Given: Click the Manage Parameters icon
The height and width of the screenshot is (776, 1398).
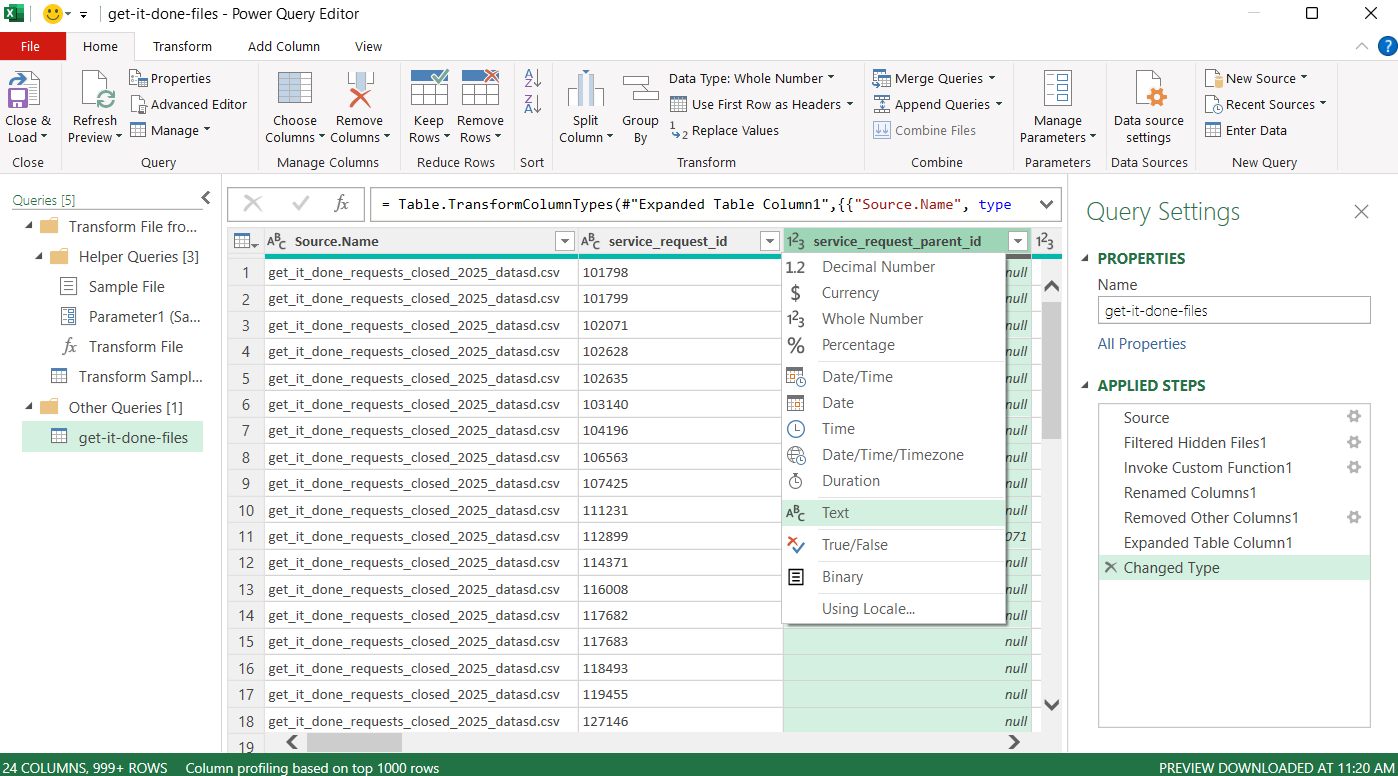Looking at the screenshot, I should click(x=1058, y=90).
